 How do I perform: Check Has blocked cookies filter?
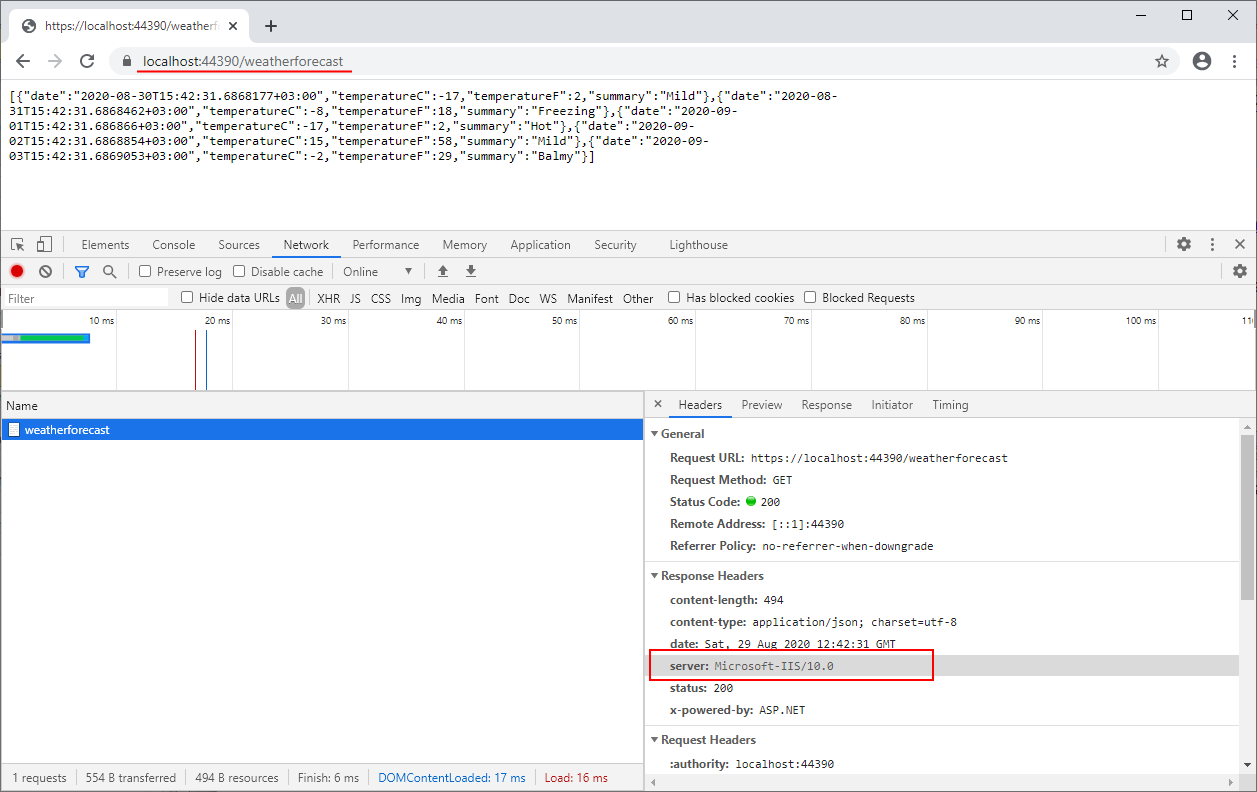674,297
